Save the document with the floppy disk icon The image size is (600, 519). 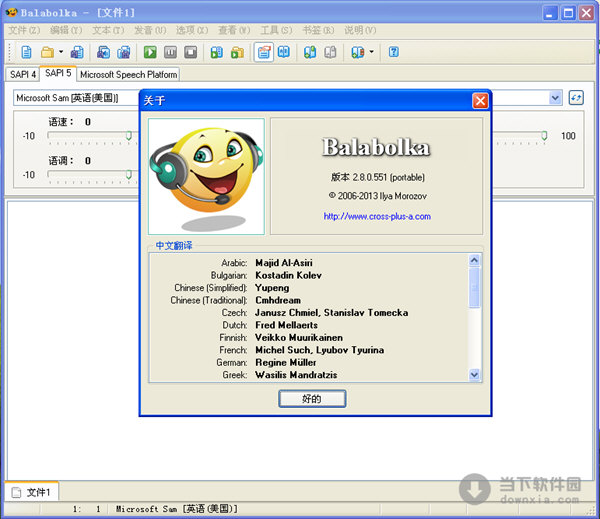click(77, 52)
